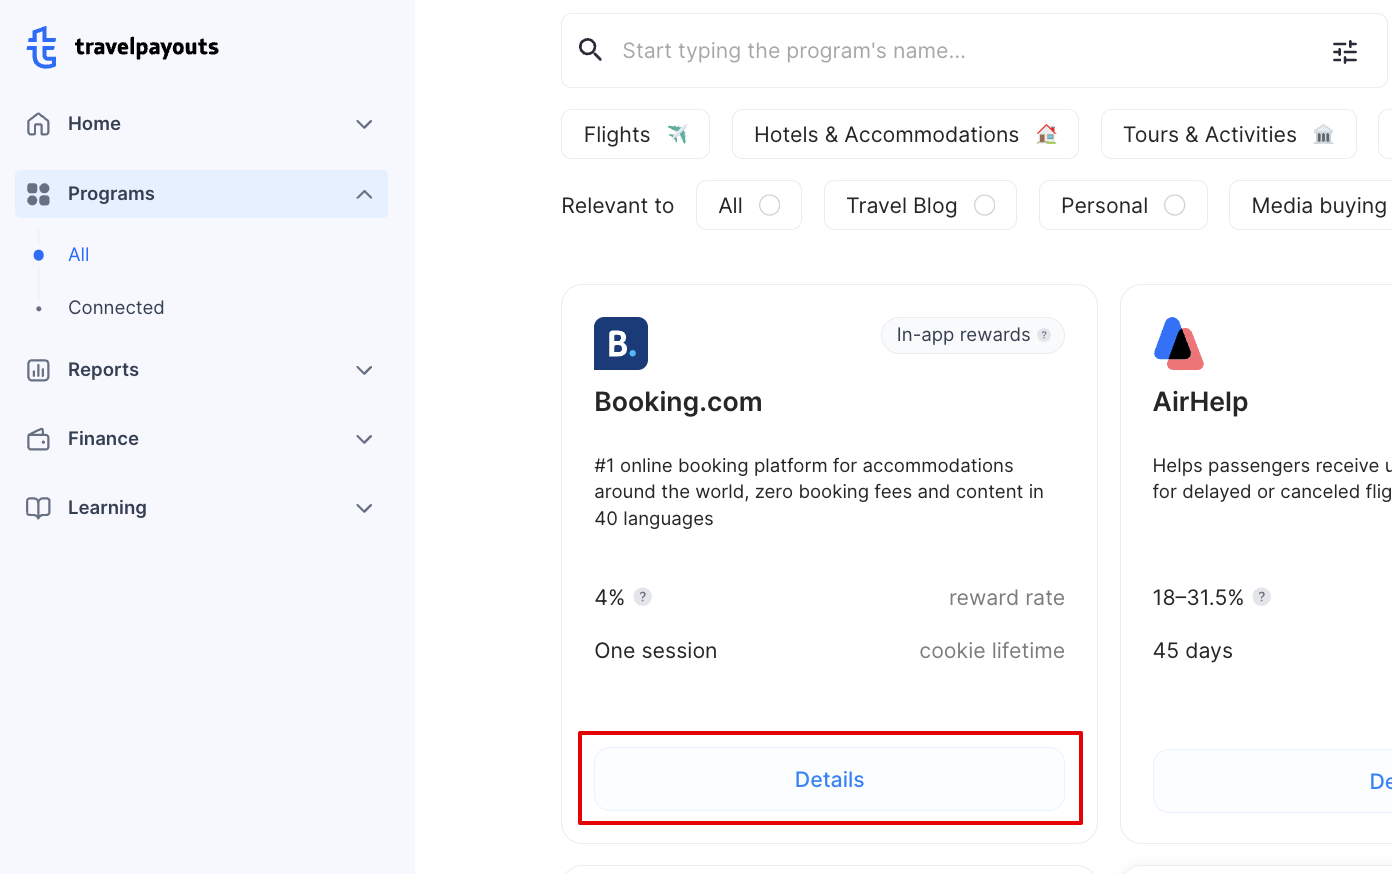Image resolution: width=1392 pixels, height=874 pixels.
Task: Open All programs in sidebar
Action: pos(79,255)
